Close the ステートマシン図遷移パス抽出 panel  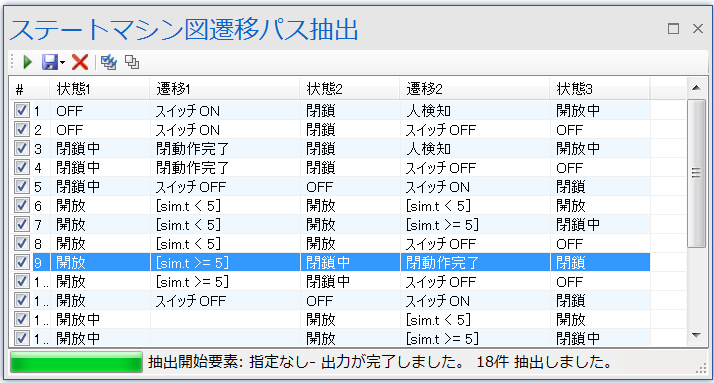pyautogui.click(x=698, y=29)
